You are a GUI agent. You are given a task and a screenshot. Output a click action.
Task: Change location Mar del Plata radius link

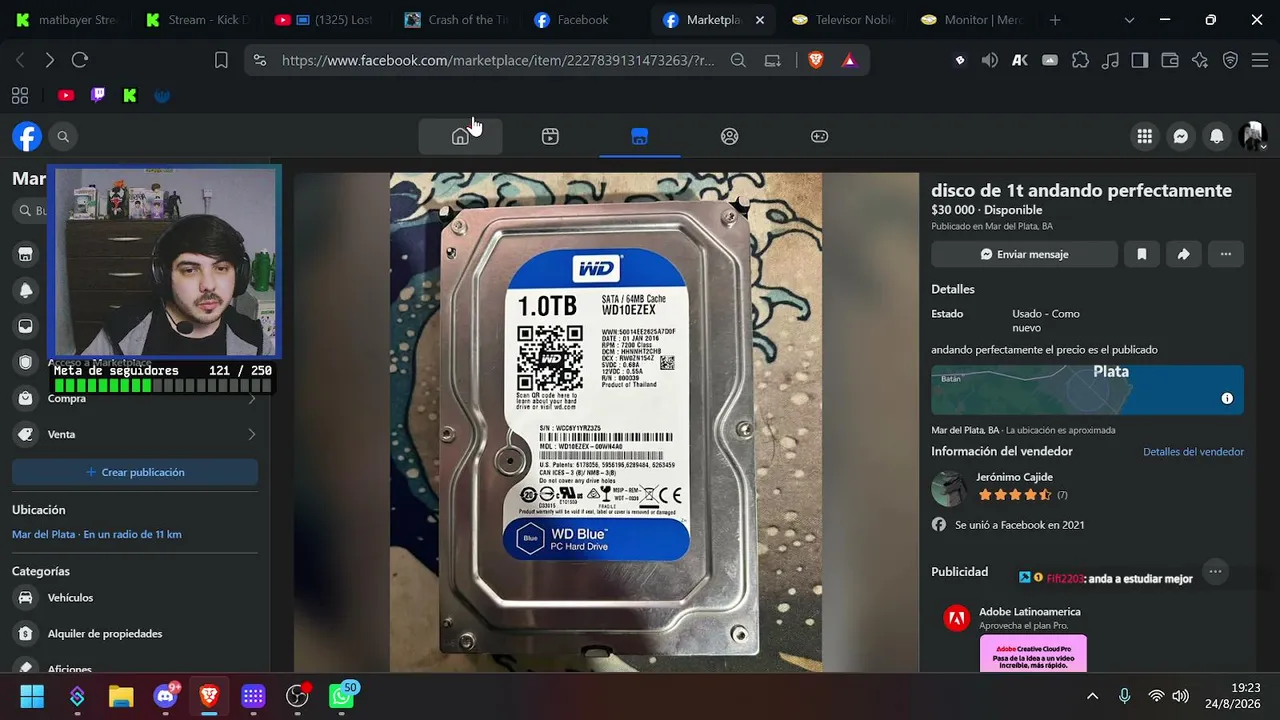(97, 534)
